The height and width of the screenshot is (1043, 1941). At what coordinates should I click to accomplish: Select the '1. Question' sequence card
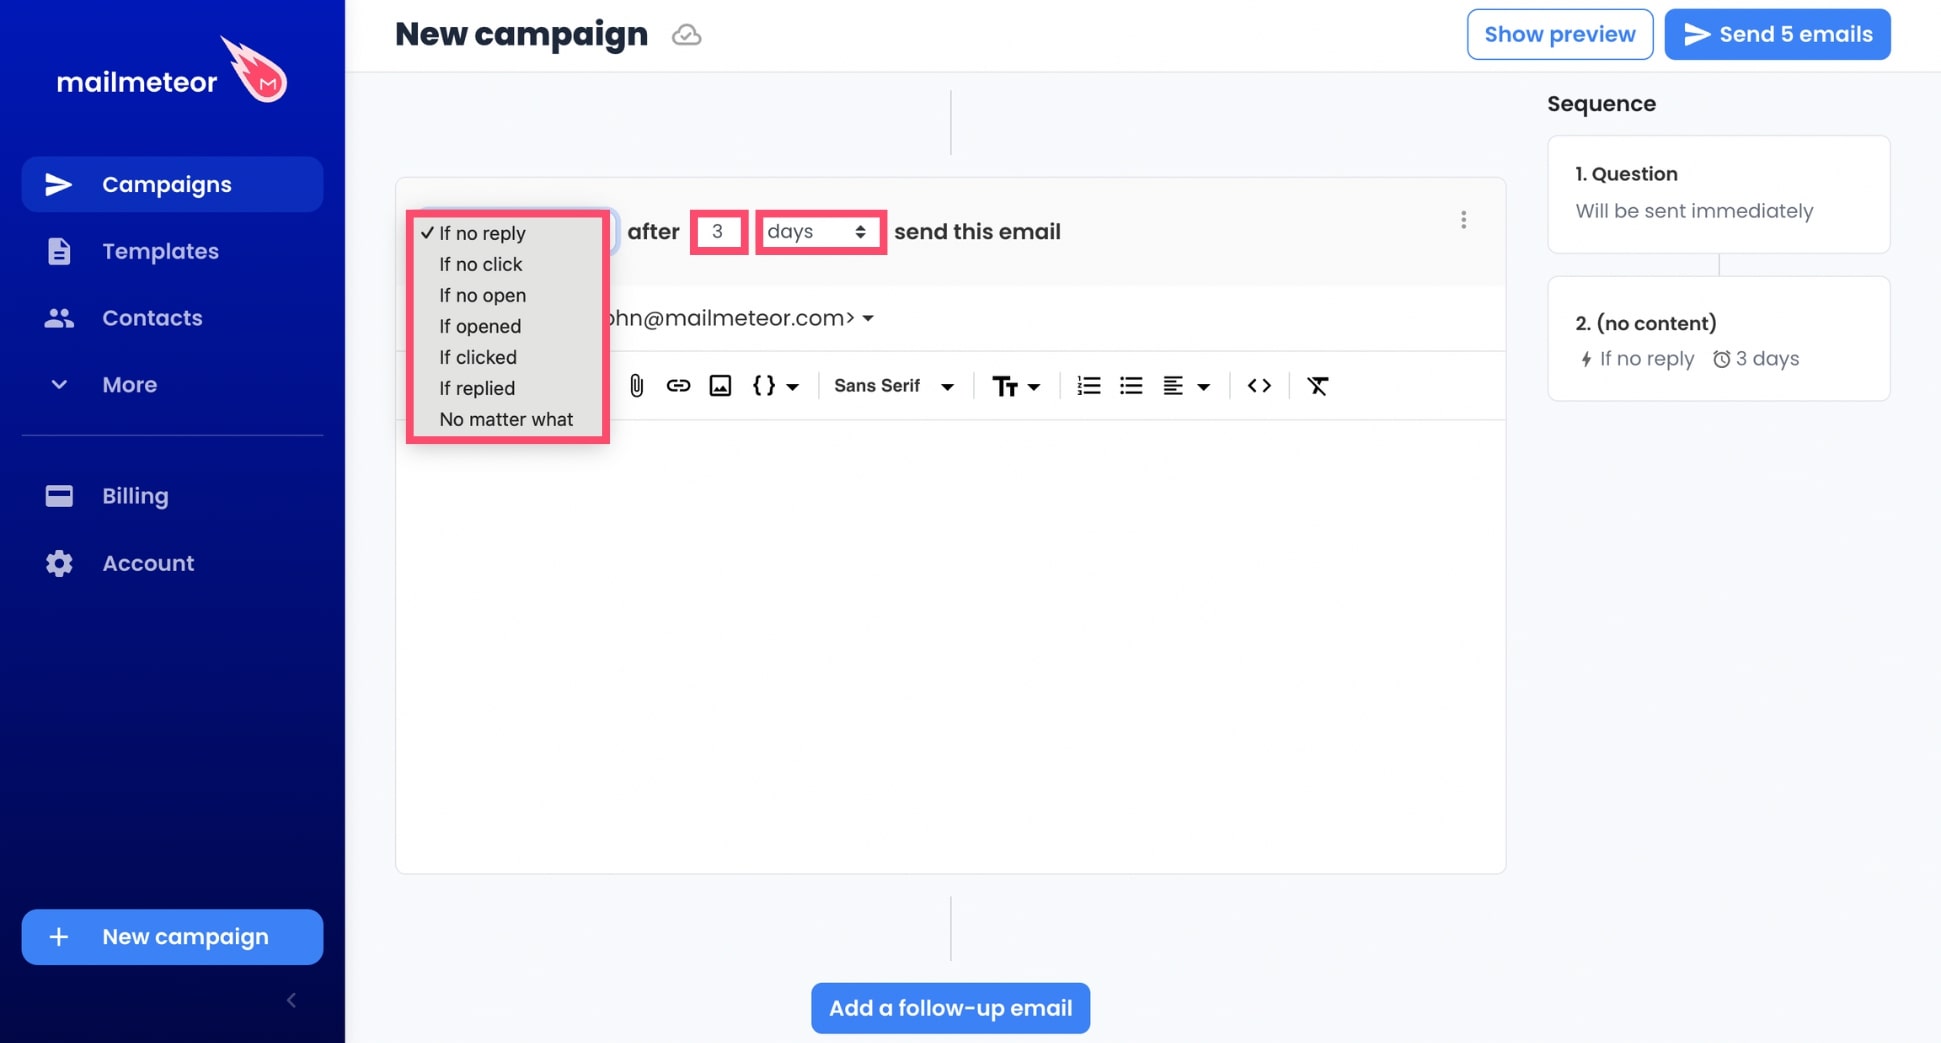tap(1718, 194)
